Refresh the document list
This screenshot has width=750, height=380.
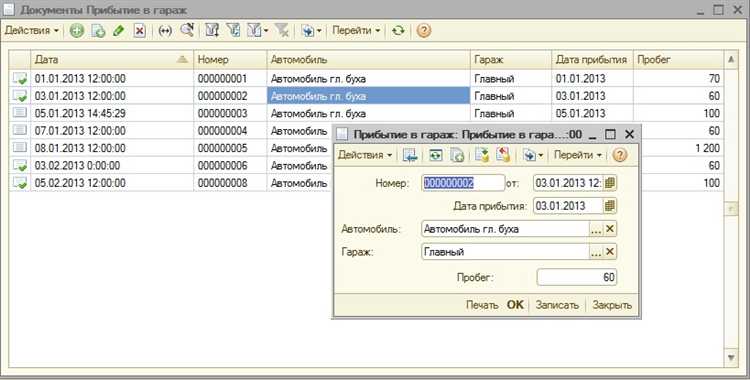coord(398,31)
